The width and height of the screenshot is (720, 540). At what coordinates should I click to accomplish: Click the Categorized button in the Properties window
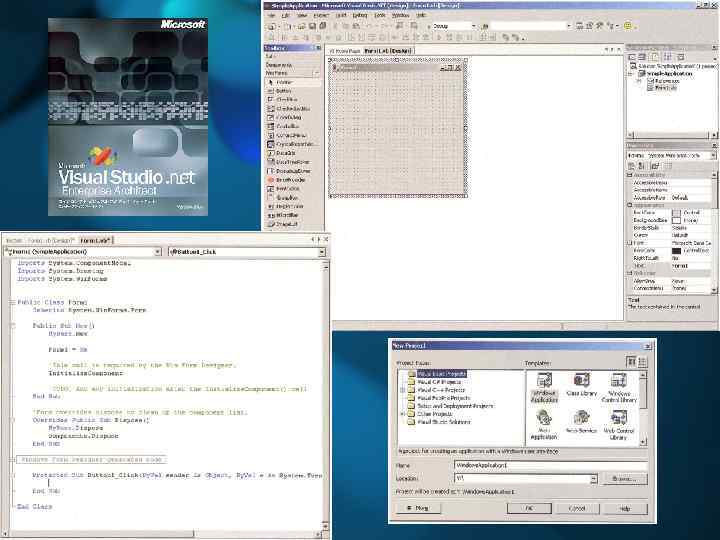pos(632,166)
